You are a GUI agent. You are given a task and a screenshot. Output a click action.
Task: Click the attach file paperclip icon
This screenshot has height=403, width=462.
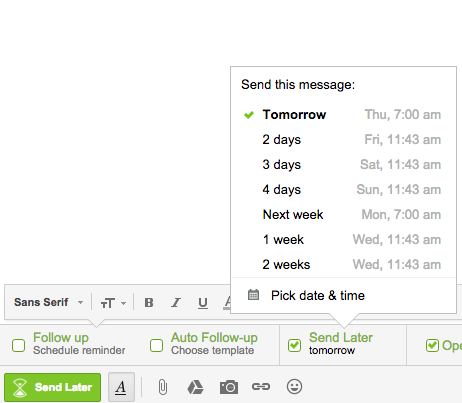pyautogui.click(x=163, y=387)
